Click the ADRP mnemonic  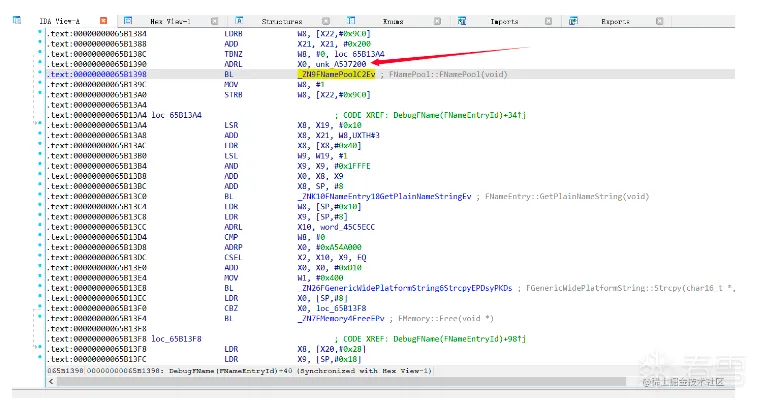click(233, 247)
